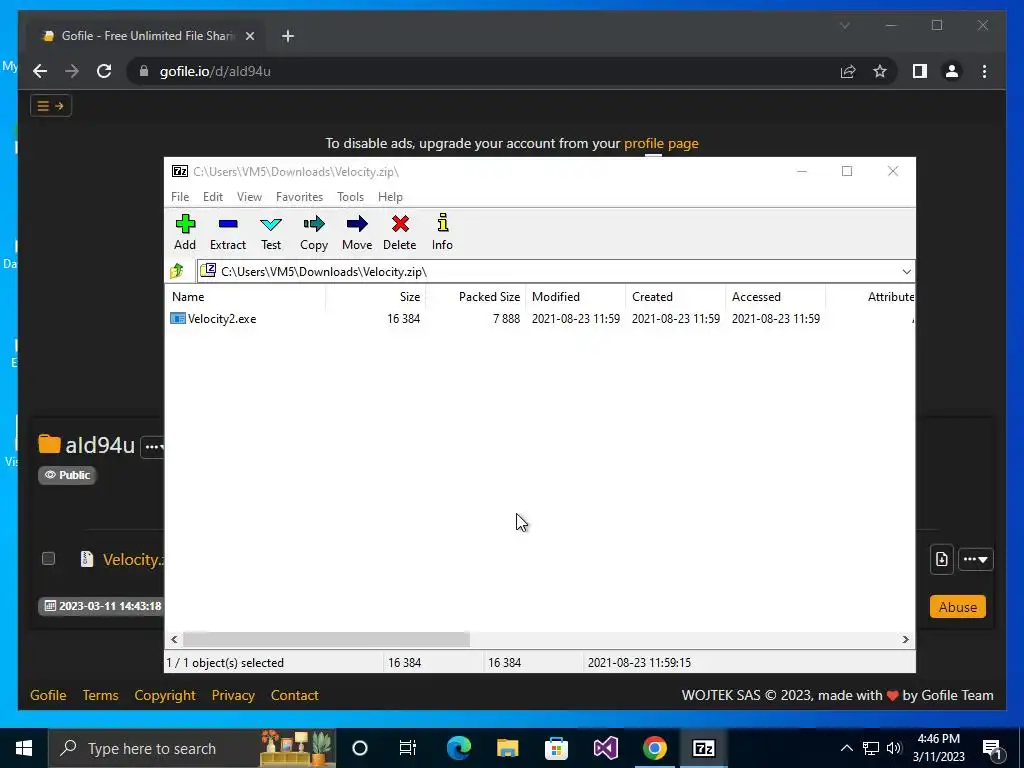1024x768 pixels.
Task: Tick the checkbox beside Velocity file
Action: (48, 558)
